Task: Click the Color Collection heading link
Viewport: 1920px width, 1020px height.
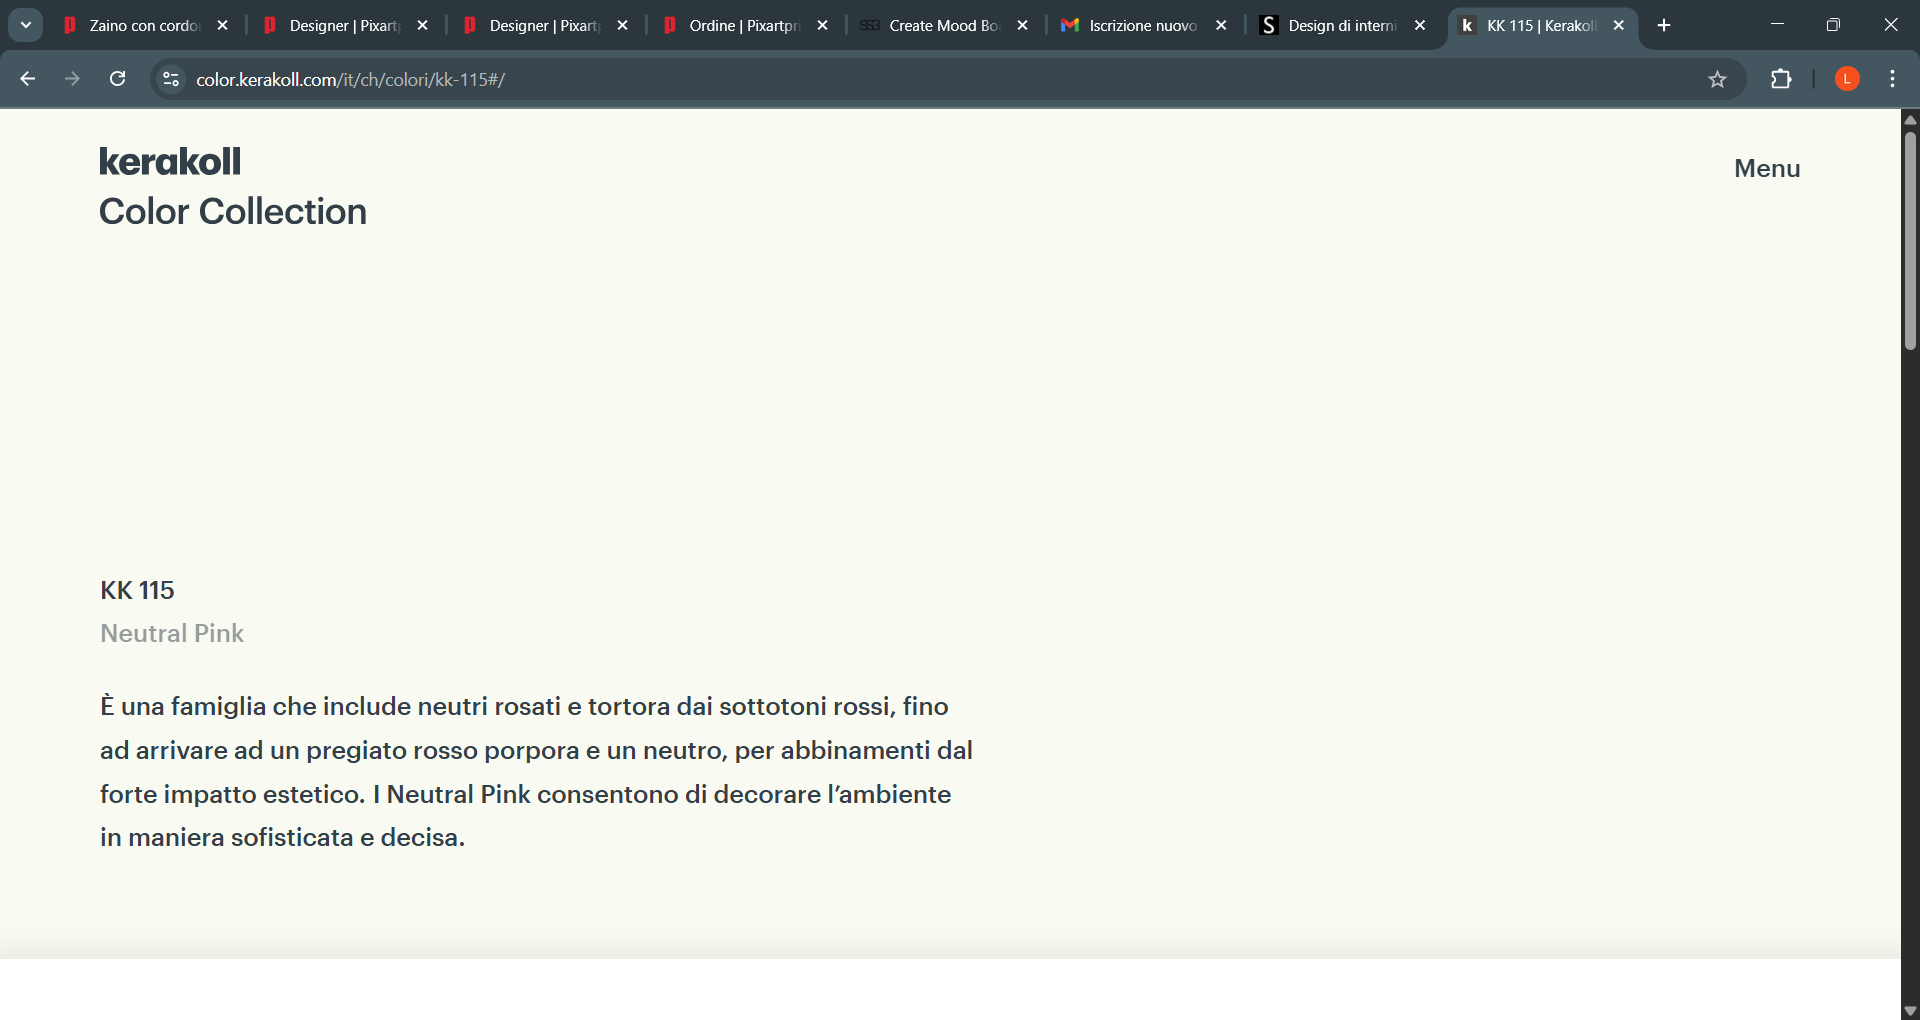Action: (233, 212)
